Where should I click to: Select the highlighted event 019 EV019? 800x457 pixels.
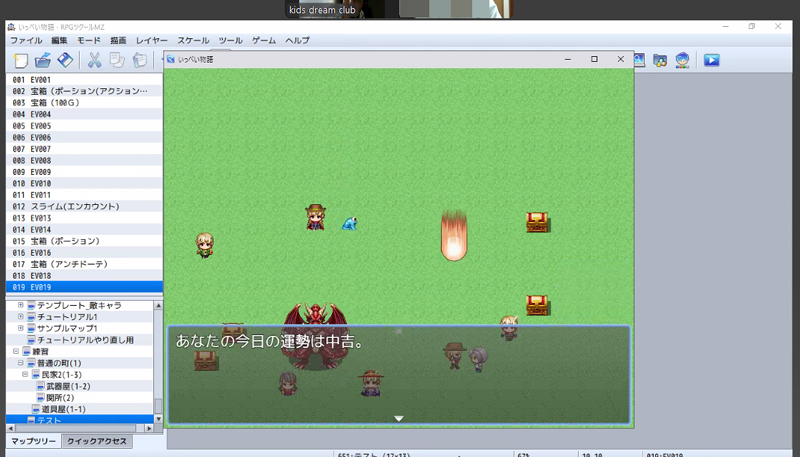coord(84,287)
